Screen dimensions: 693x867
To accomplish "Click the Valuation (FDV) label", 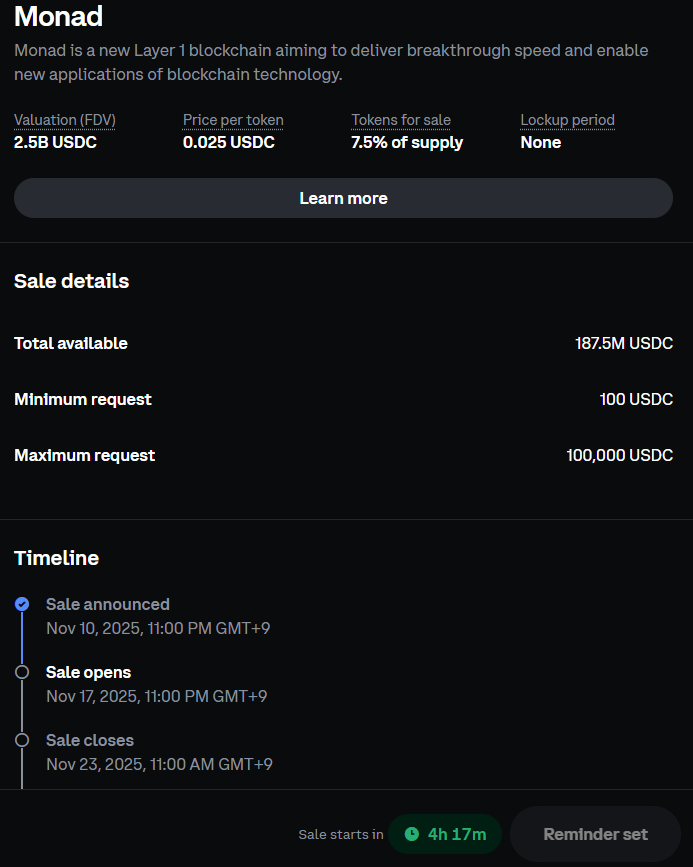I will 65,120.
